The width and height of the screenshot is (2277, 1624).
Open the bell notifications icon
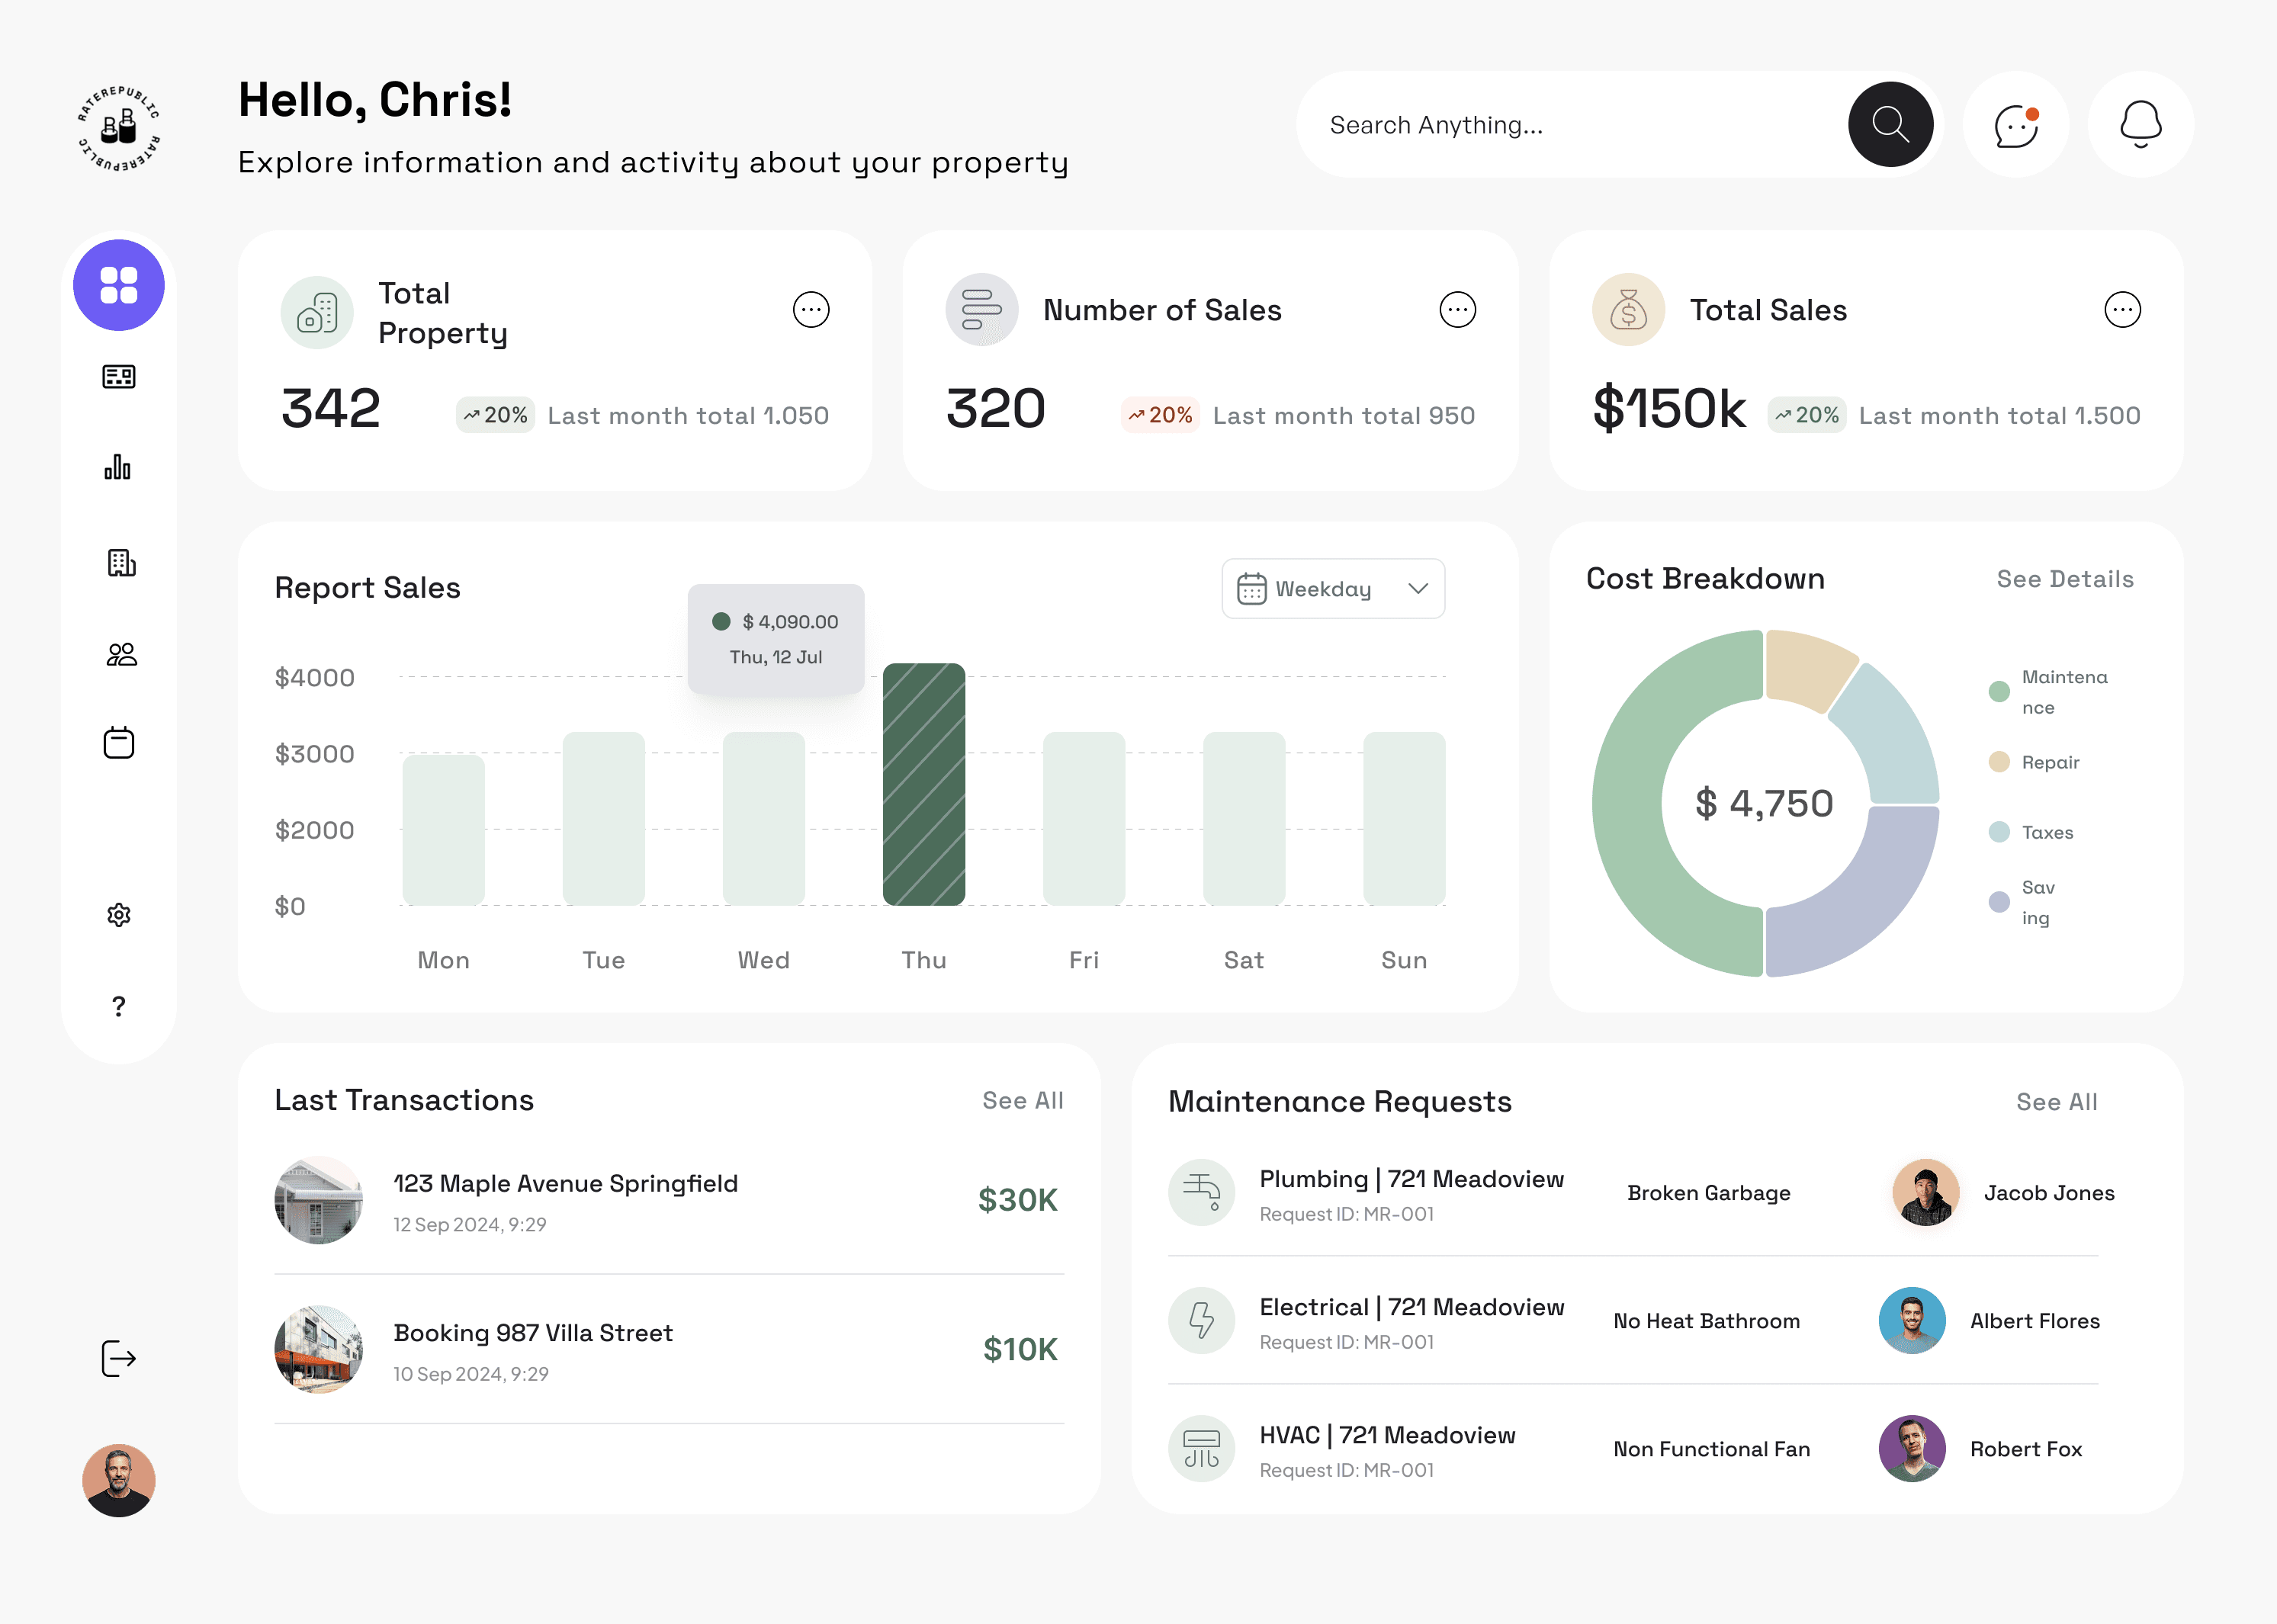click(x=2140, y=124)
